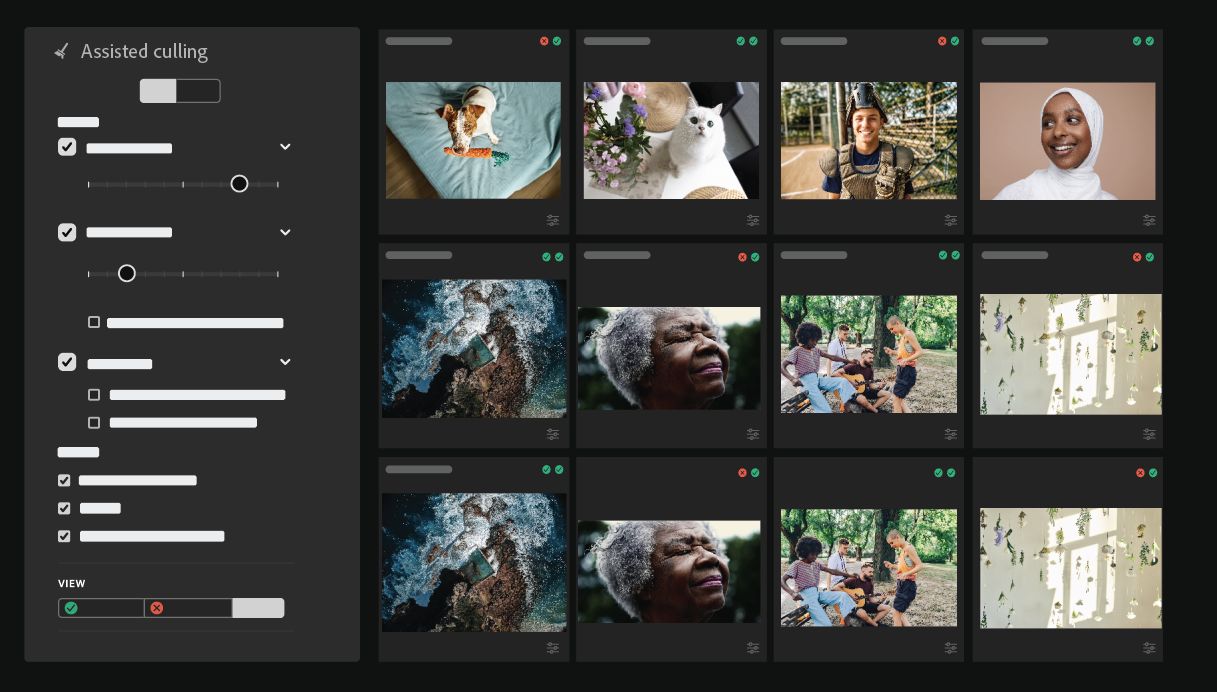The image size is (1217, 692).
Task: Open adjustments icon on middle-row aerial coast card
Action: coord(553,434)
